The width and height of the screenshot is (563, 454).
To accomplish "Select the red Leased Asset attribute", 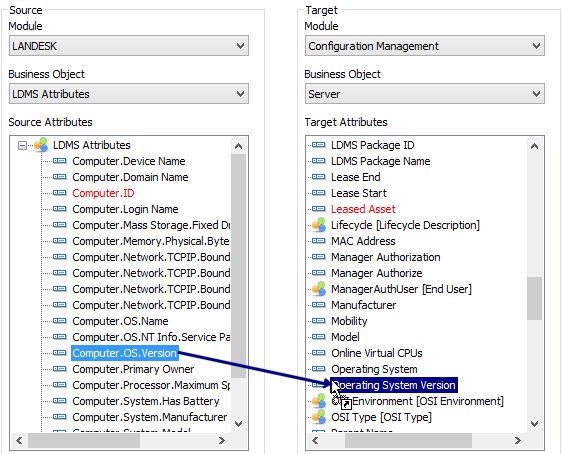I will coord(363,209).
